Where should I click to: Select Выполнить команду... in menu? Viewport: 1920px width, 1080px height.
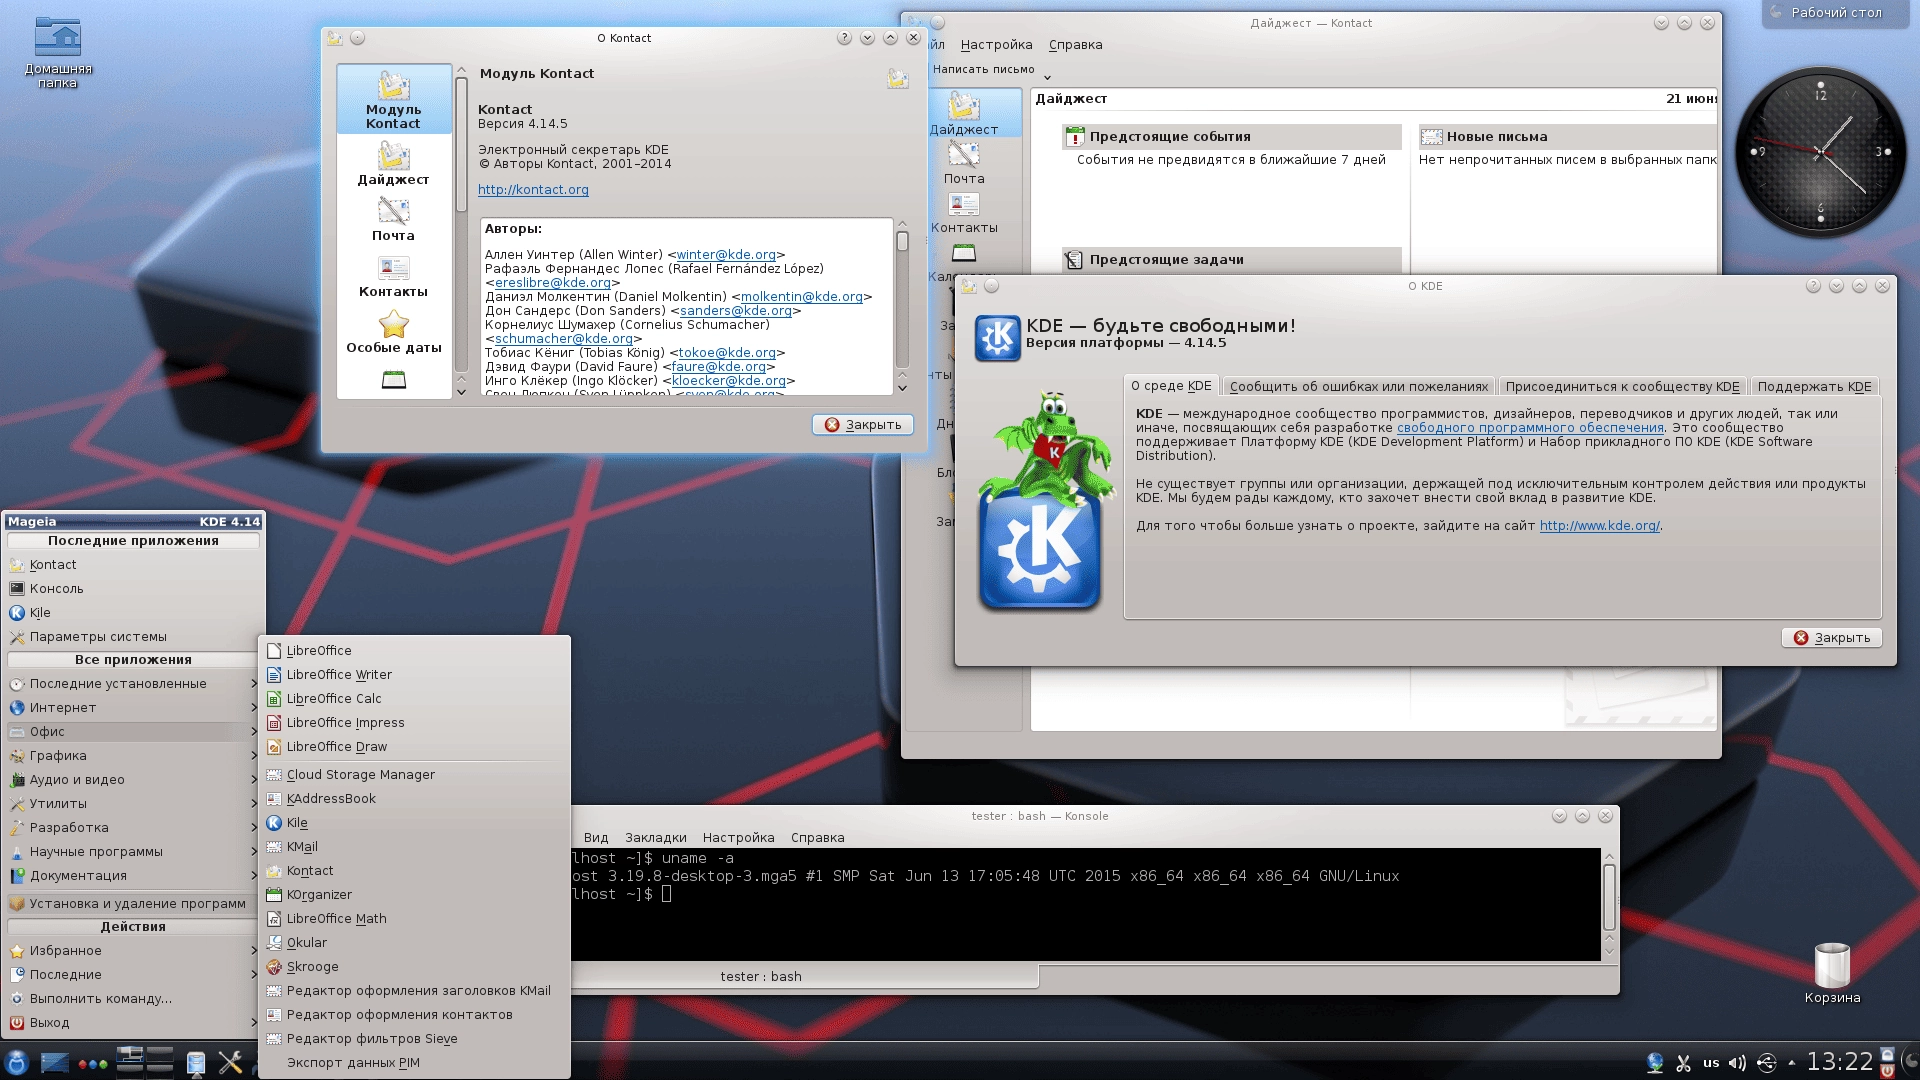(132, 999)
